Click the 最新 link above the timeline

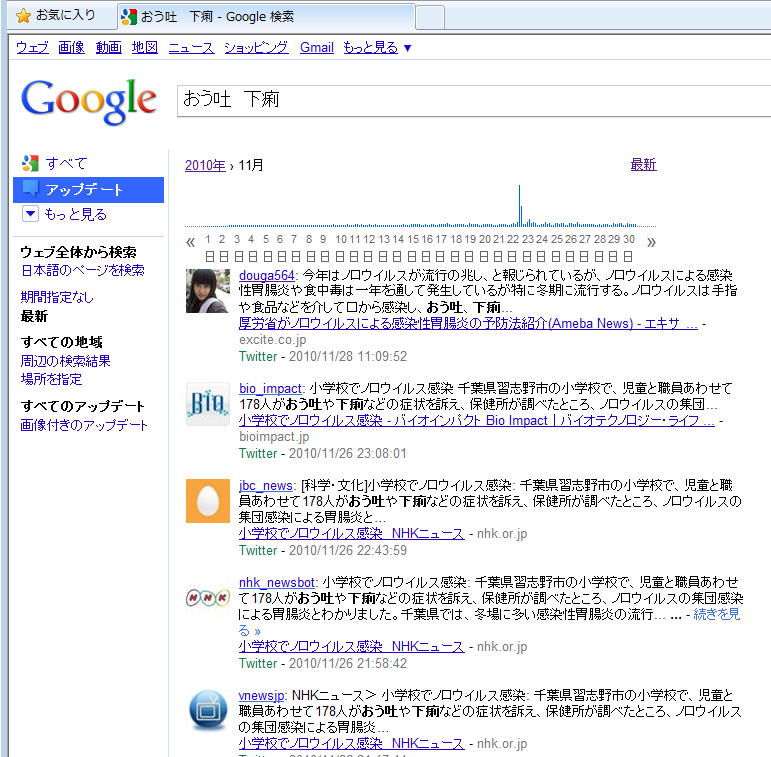(643, 164)
